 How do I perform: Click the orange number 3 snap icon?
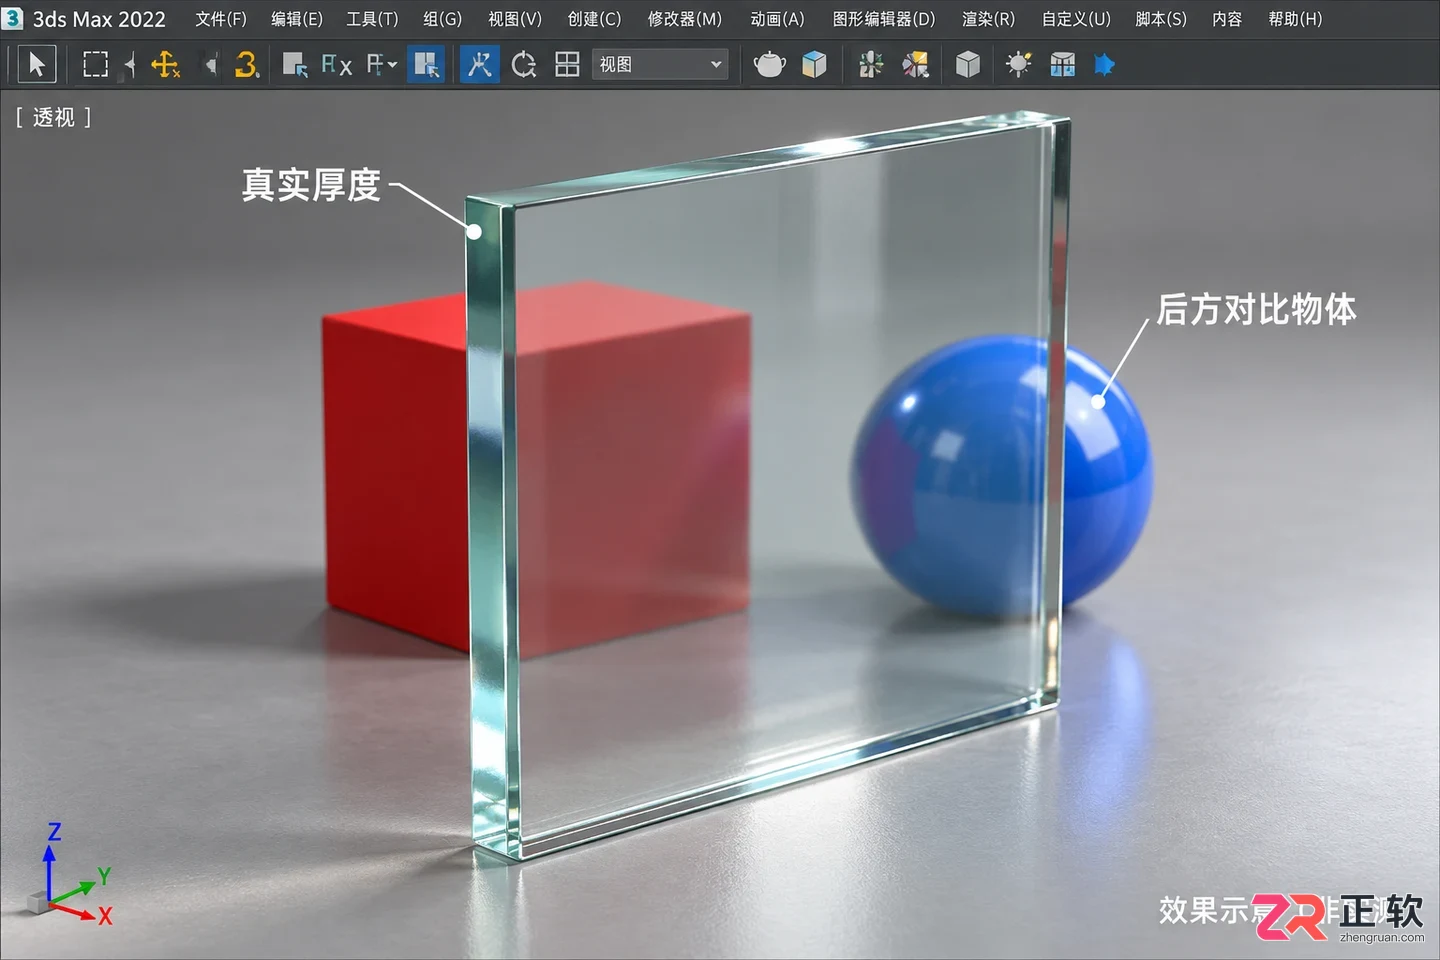pos(246,65)
